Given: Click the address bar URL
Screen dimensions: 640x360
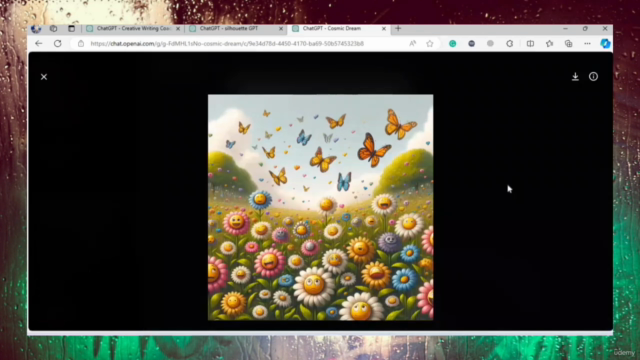Looking at the screenshot, I should pos(227,44).
